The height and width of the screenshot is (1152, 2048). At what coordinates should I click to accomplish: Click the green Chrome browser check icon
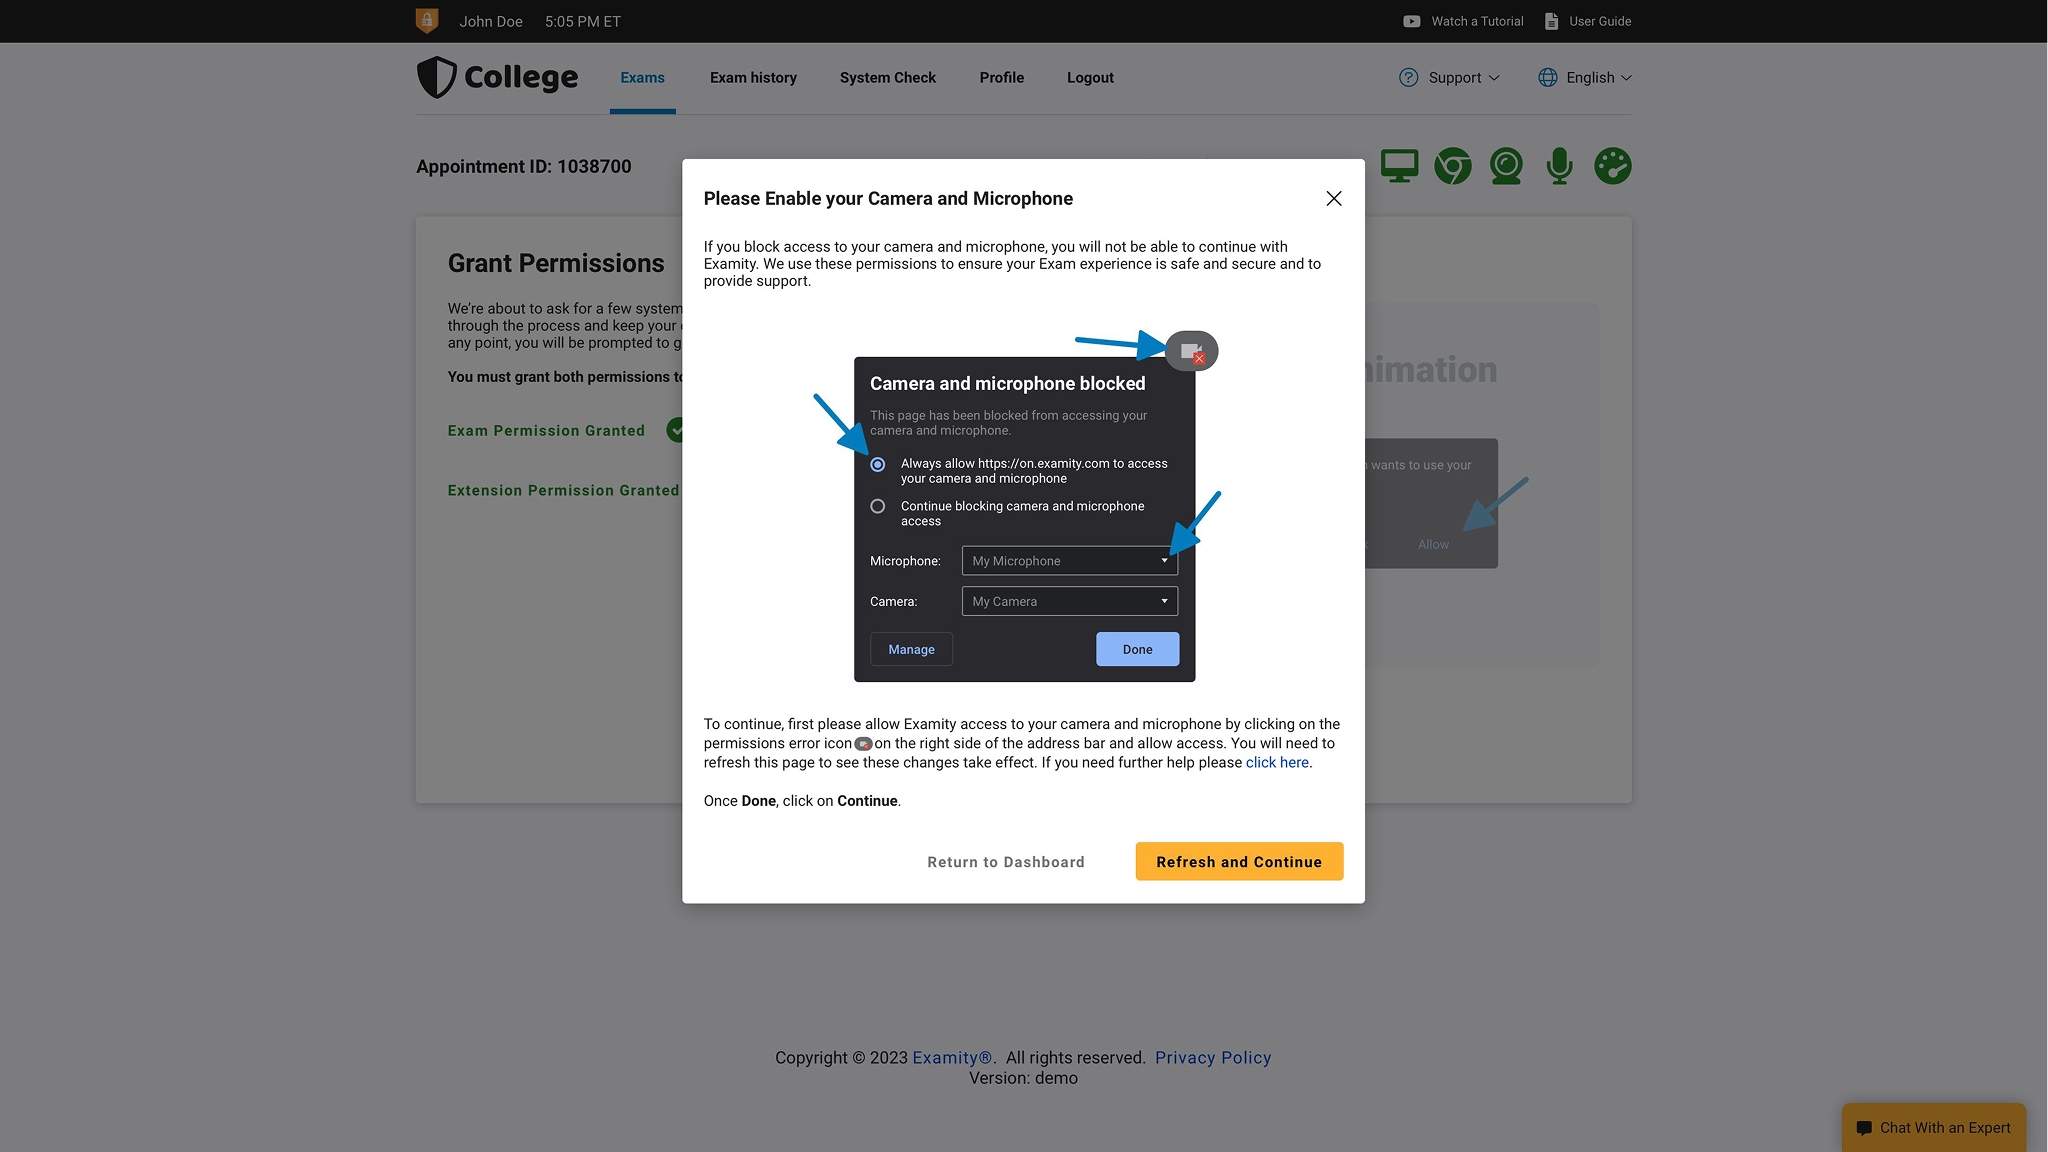tap(1452, 166)
